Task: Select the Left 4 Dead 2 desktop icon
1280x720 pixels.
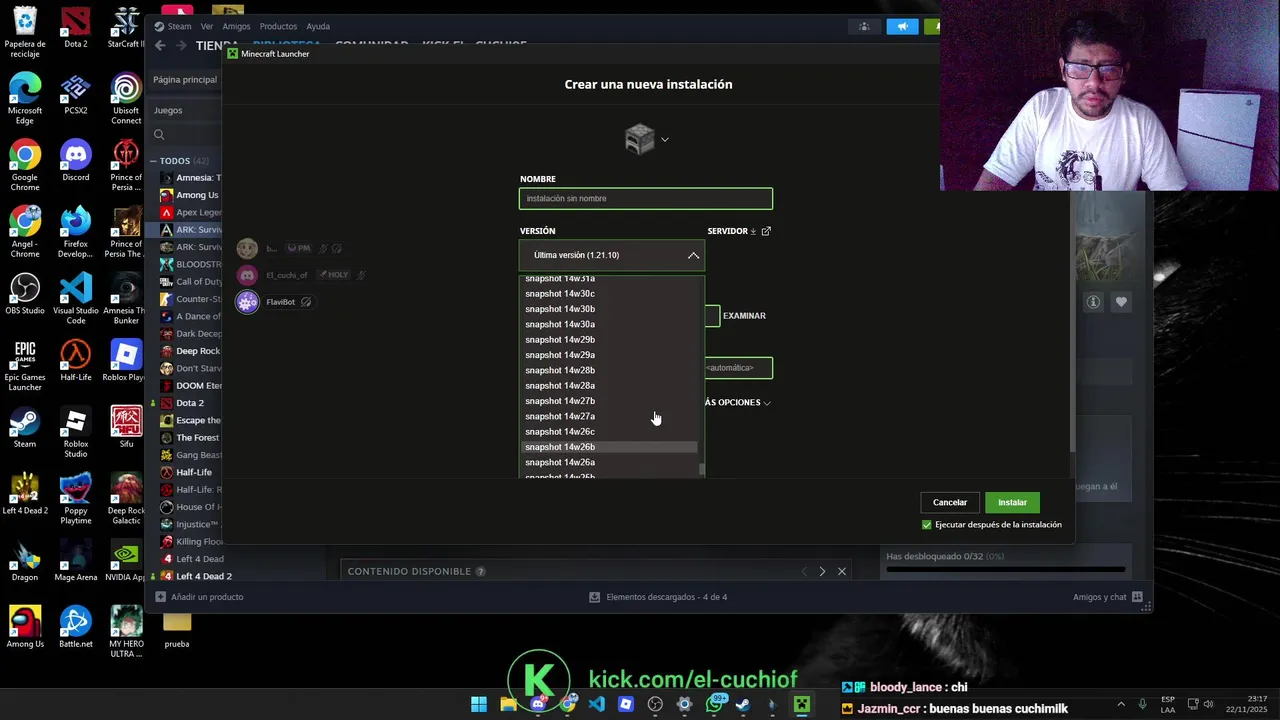Action: (x=25, y=494)
